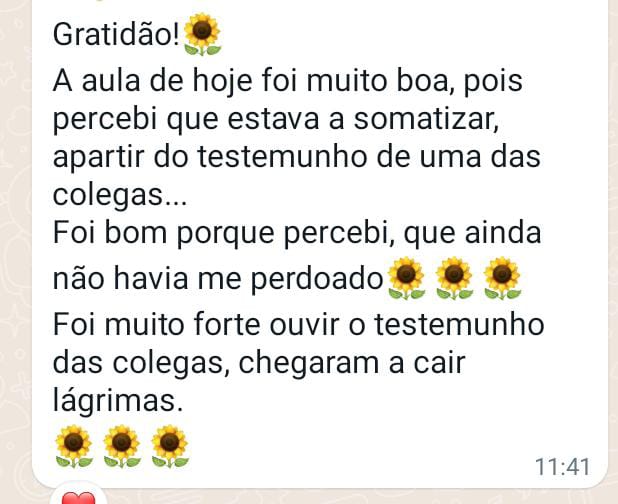Viewport: 618px width, 504px height.
Task: Click the word "lágrimas." at the end
Action: (118, 401)
